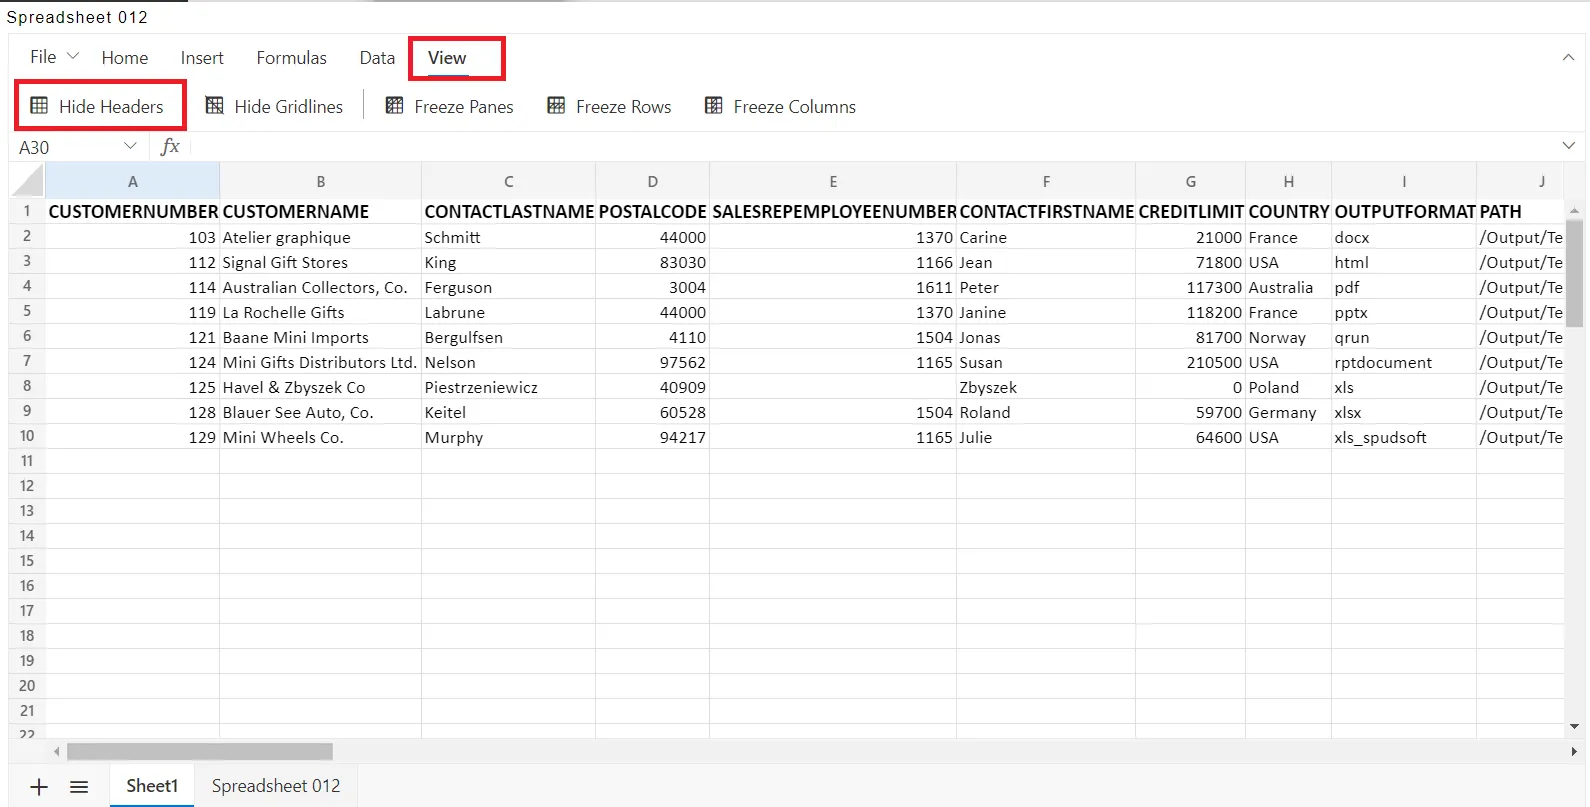Click Freeze Columns label
Image resolution: width=1590 pixels, height=807 pixels.
(795, 107)
